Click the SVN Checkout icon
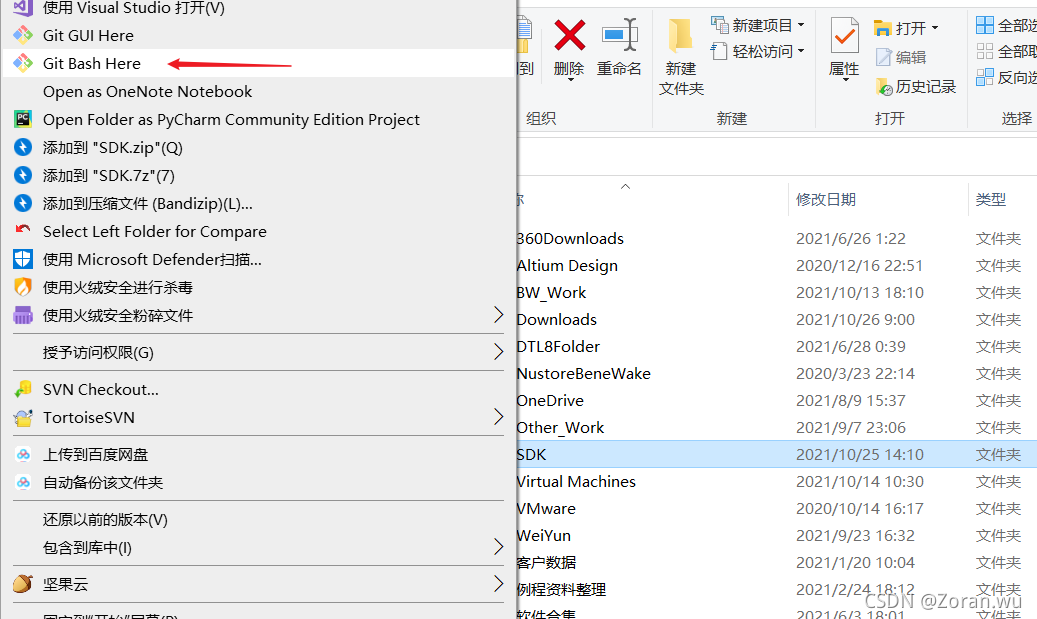Image resolution: width=1037 pixels, height=619 pixels. [x=23, y=389]
